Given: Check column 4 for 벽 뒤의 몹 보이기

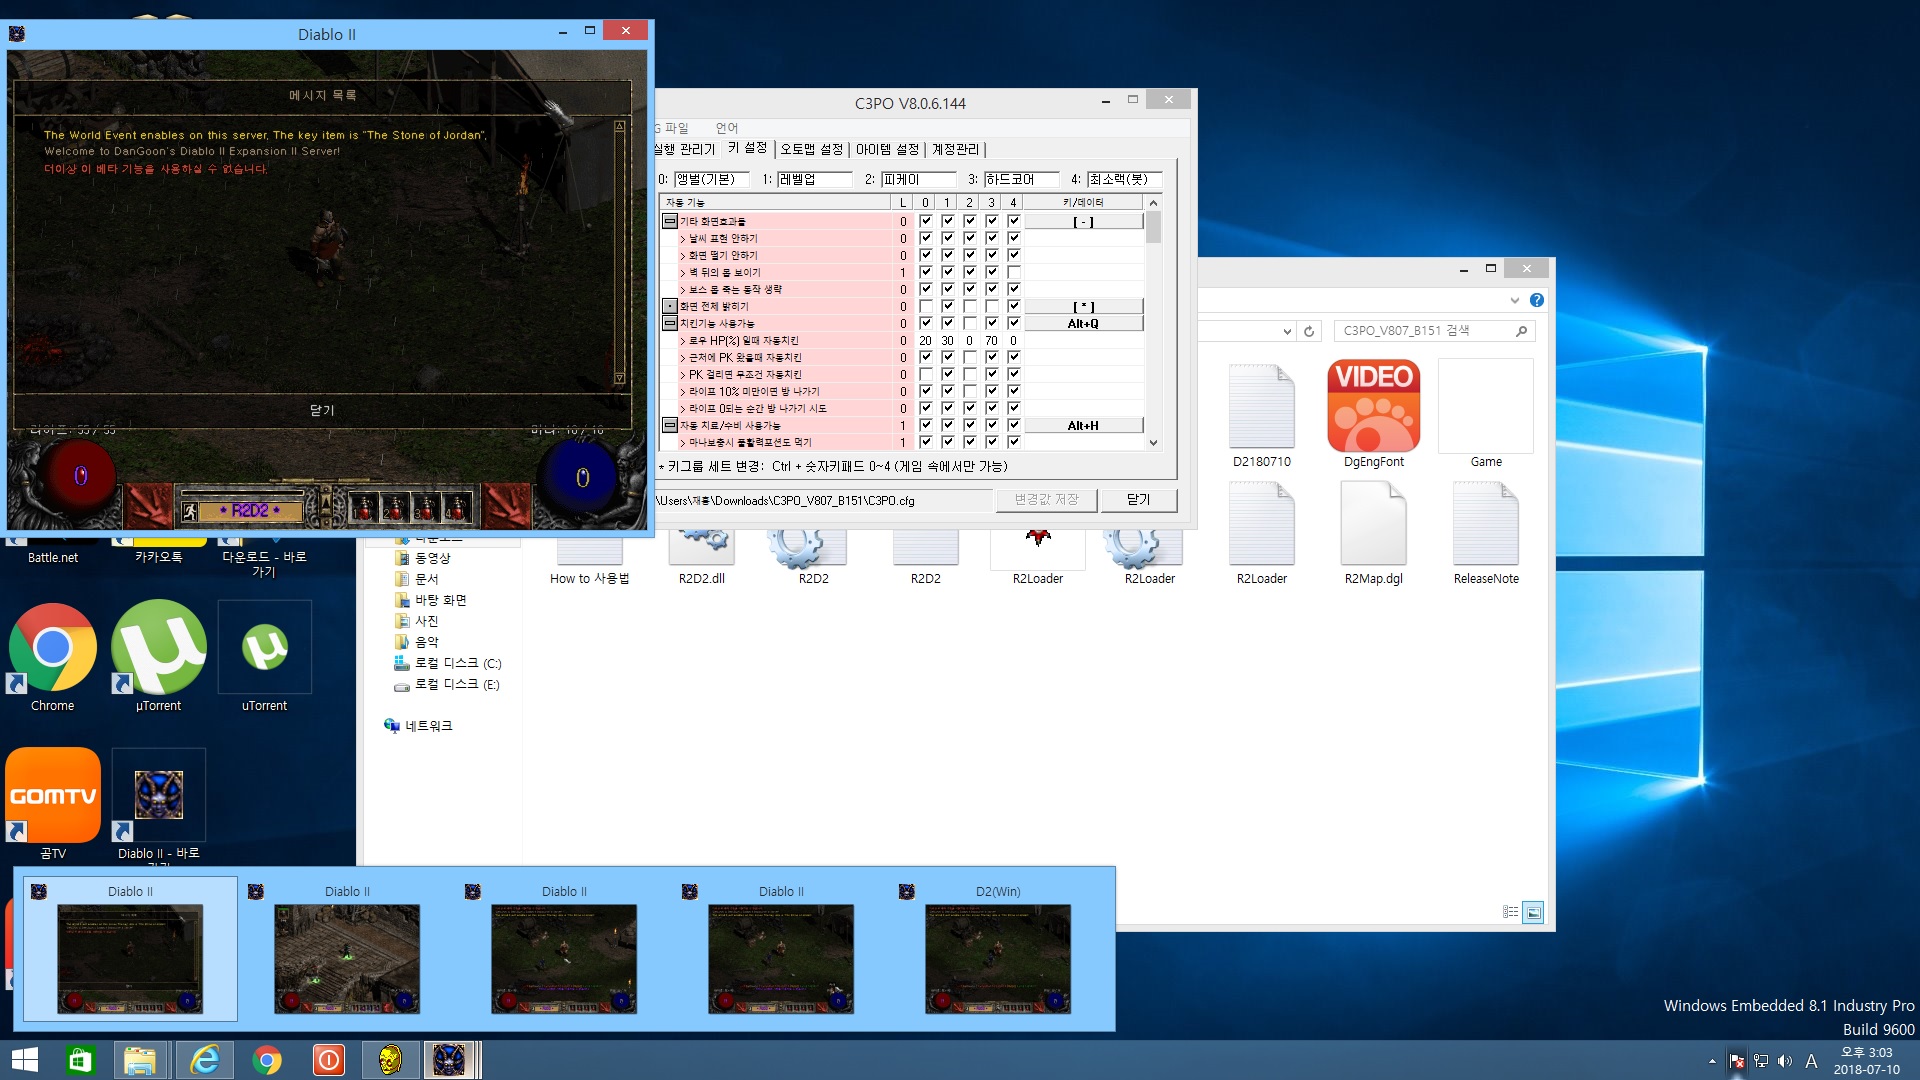Looking at the screenshot, I should (x=1014, y=272).
